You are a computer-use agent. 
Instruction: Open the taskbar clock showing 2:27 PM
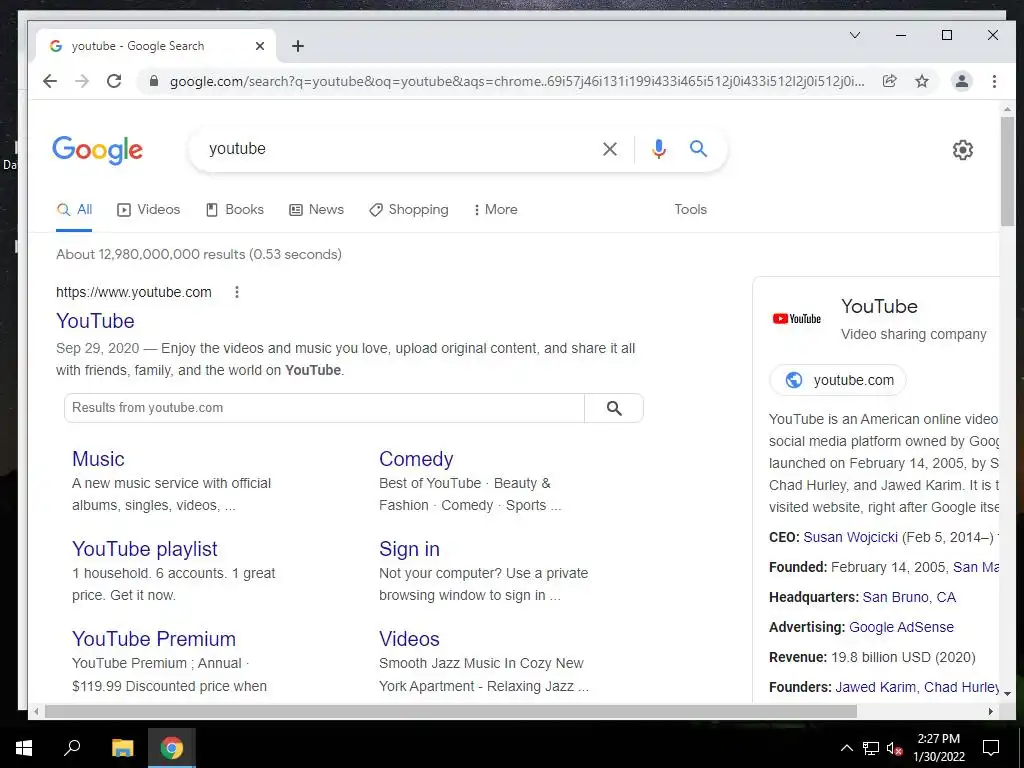click(939, 748)
